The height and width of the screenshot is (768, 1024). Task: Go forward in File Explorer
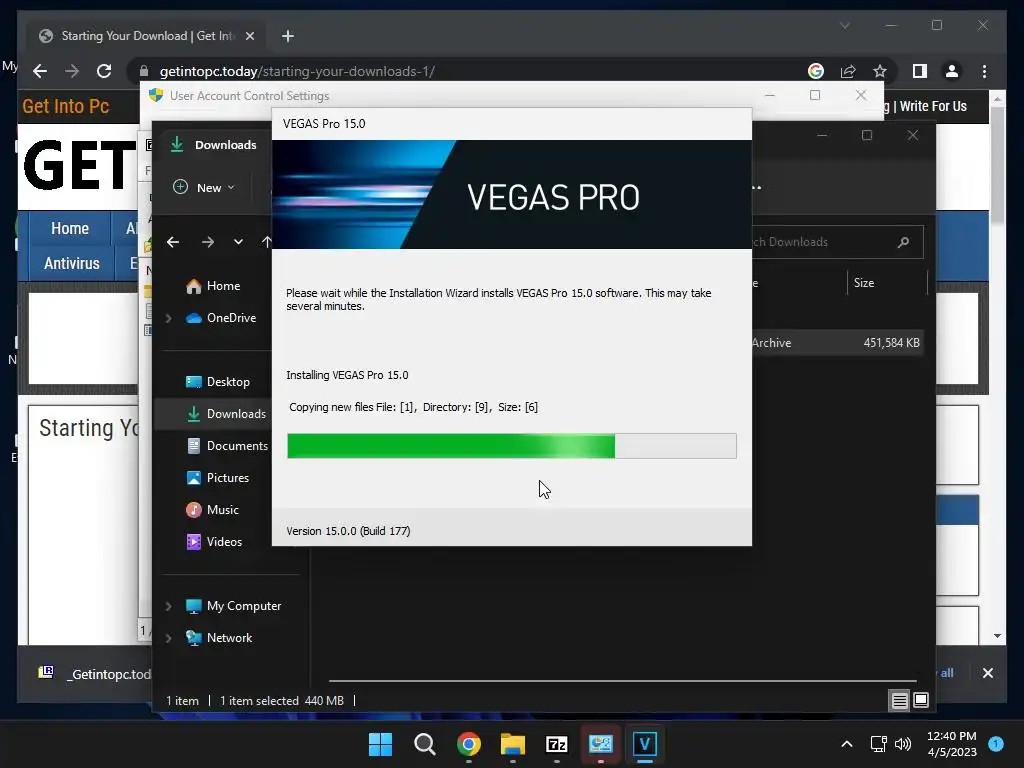pyautogui.click(x=208, y=242)
